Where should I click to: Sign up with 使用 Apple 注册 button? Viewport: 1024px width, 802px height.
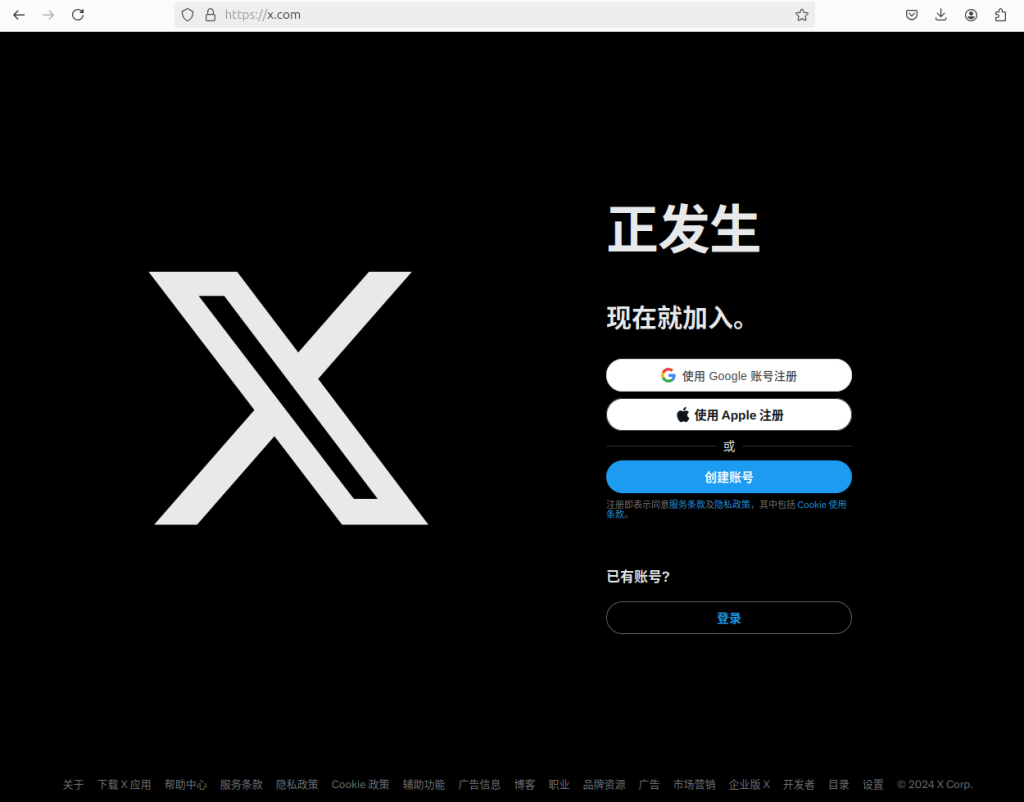(728, 415)
